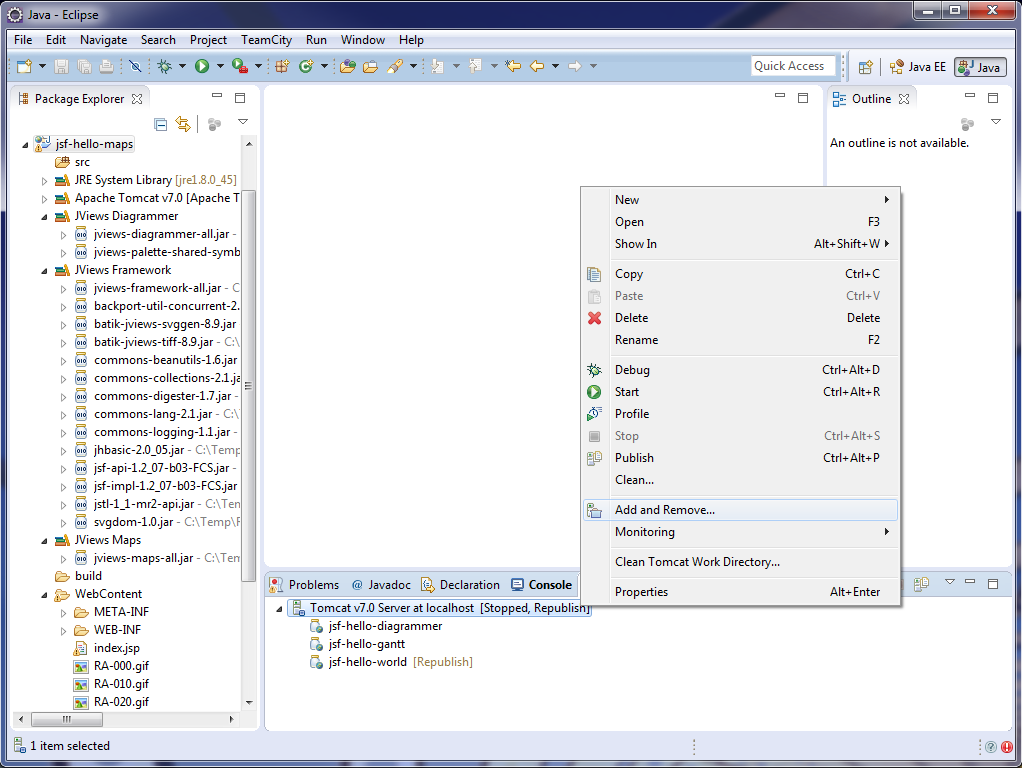This screenshot has height=768, width=1022.
Task: Click the New Java Package toolbar icon
Action: (282, 66)
